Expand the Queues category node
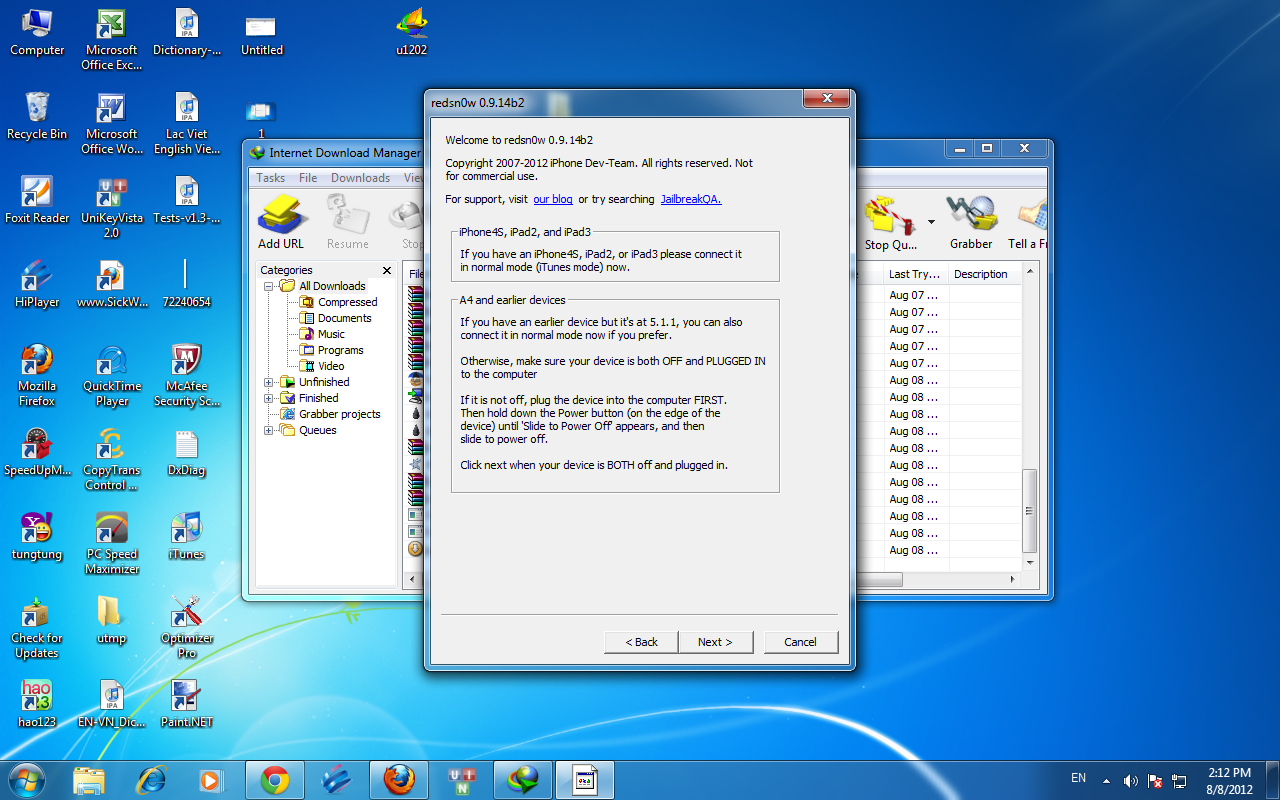The image size is (1280, 800). 269,430
